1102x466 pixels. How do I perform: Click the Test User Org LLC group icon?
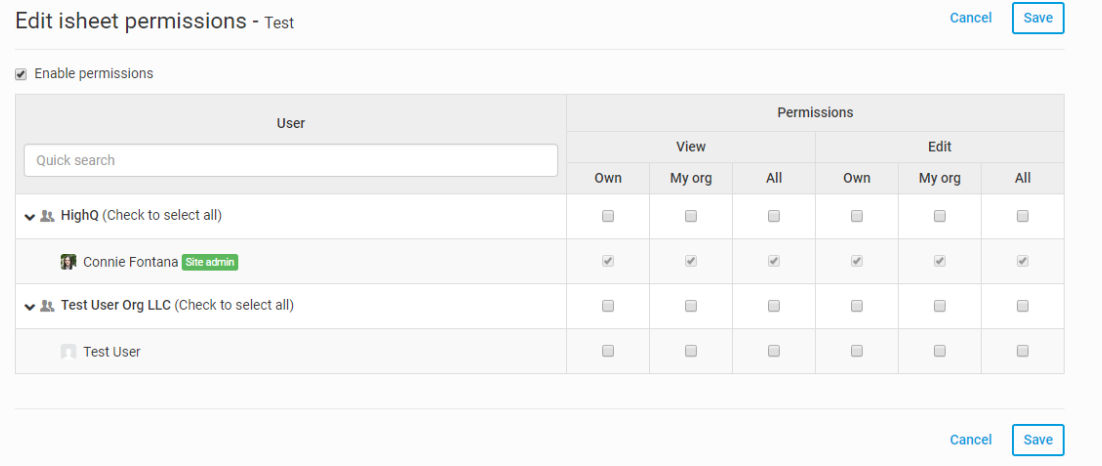point(47,306)
